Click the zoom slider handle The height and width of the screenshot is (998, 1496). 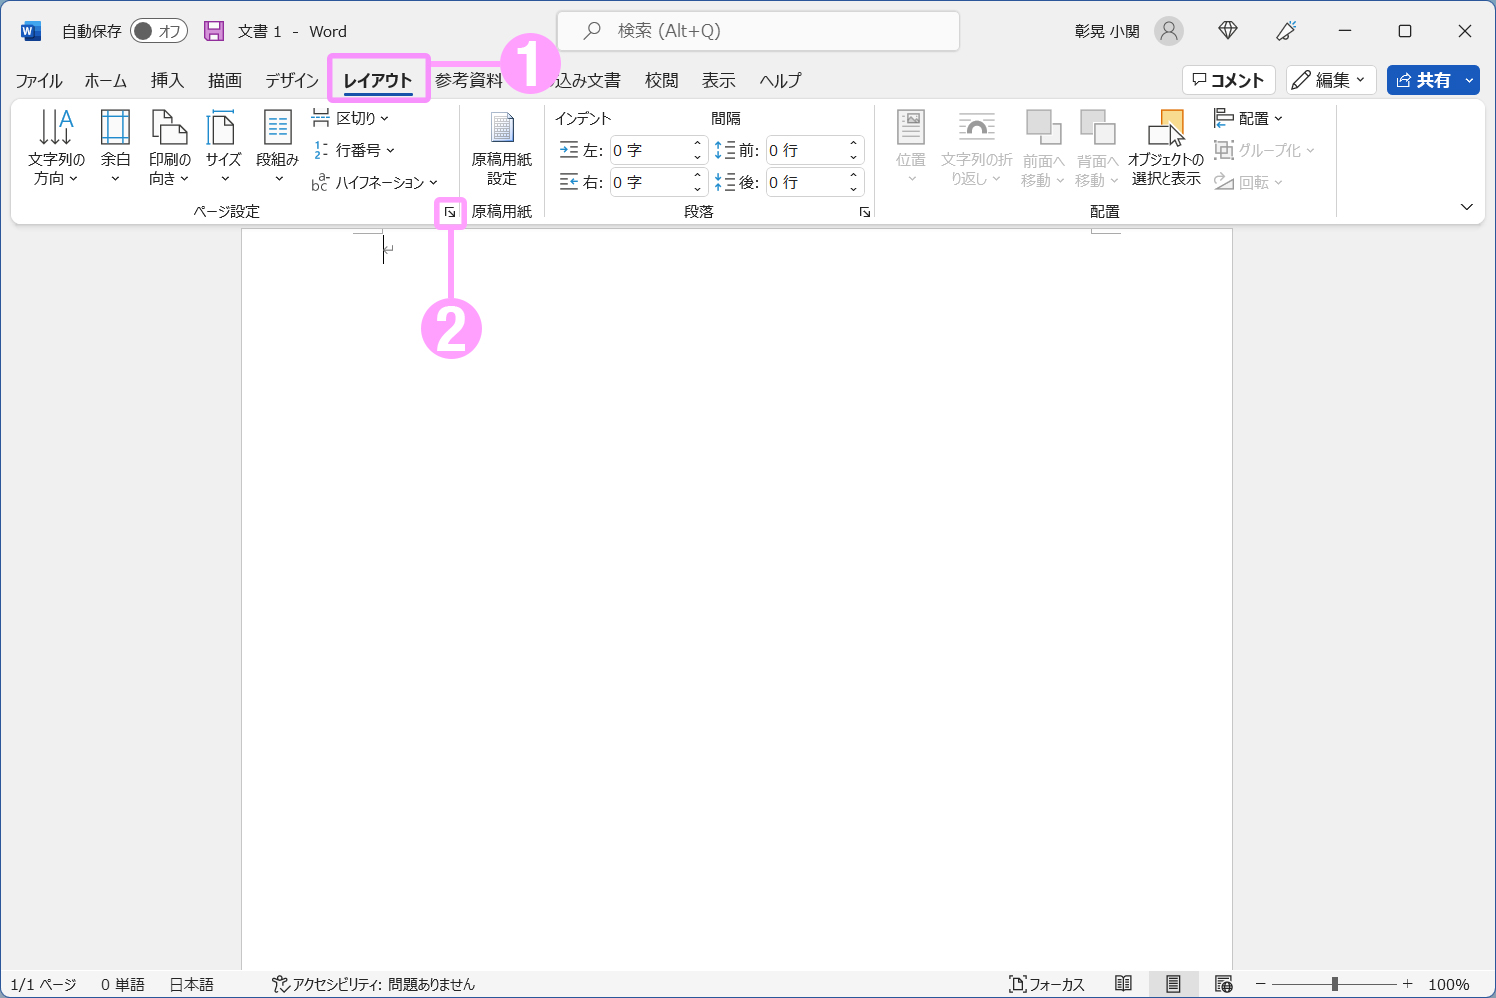(x=1334, y=984)
